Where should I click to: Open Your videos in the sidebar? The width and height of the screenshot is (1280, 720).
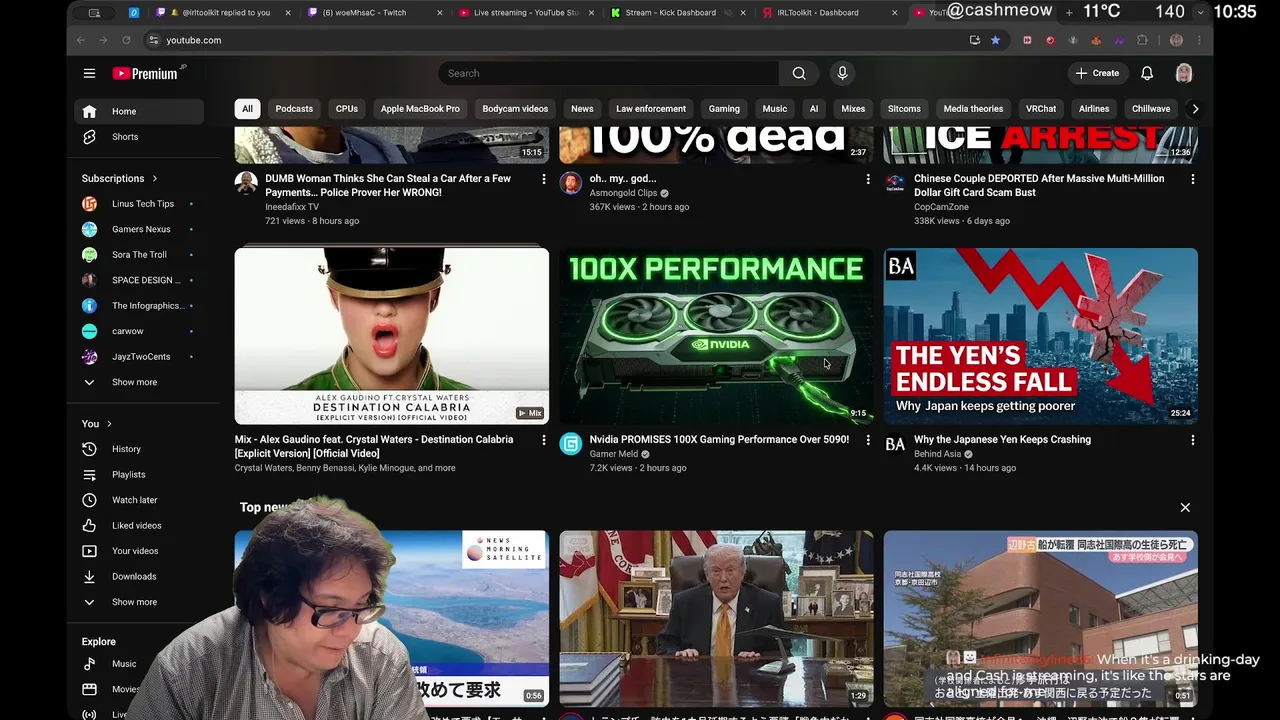(139, 551)
